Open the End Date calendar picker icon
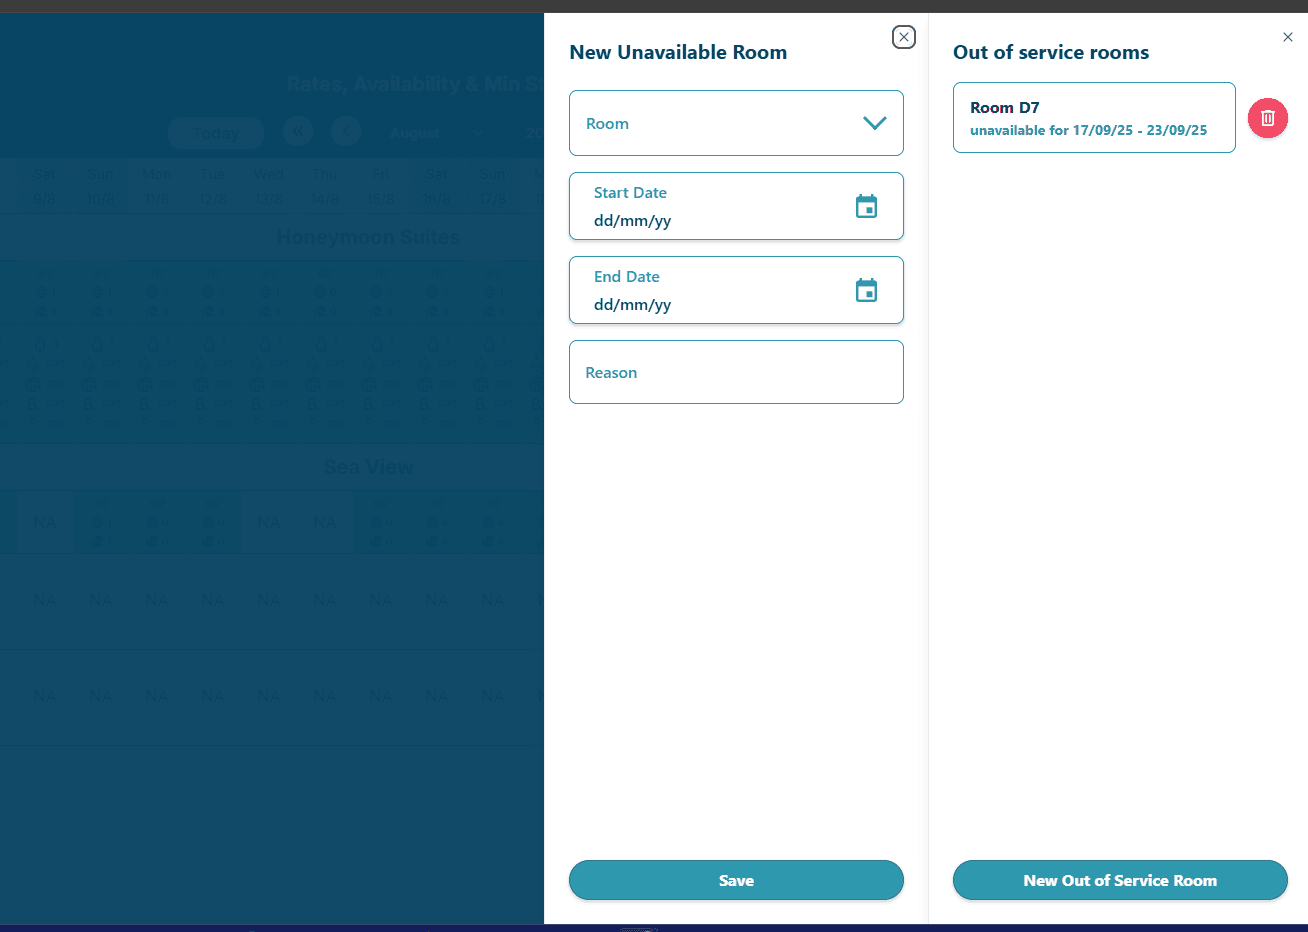 [866, 291]
